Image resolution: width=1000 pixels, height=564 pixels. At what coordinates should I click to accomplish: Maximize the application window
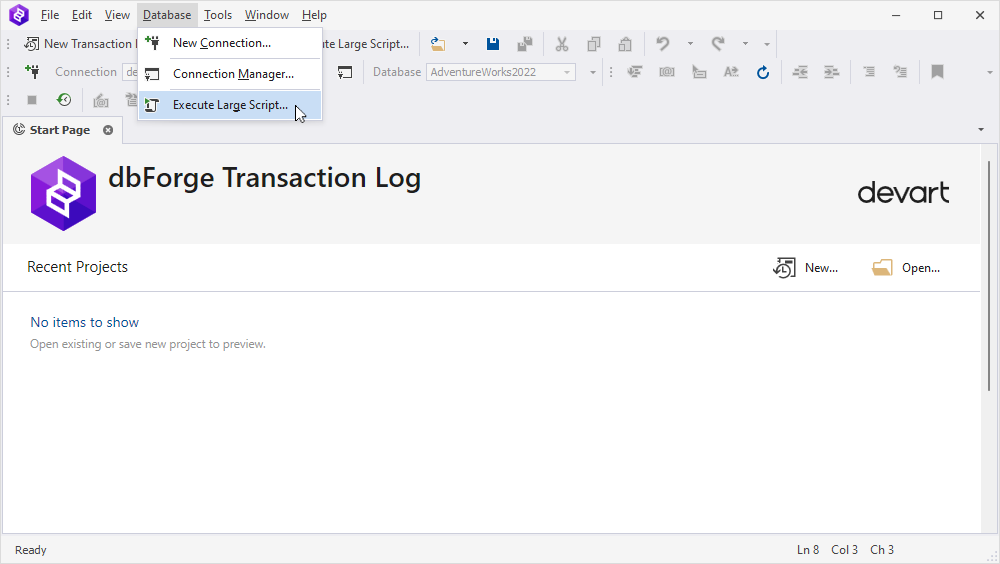(x=938, y=15)
